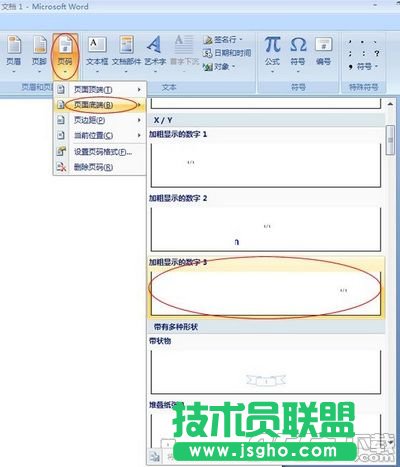Insert the semicolon special symbol

pyautogui.click(x=350, y=53)
